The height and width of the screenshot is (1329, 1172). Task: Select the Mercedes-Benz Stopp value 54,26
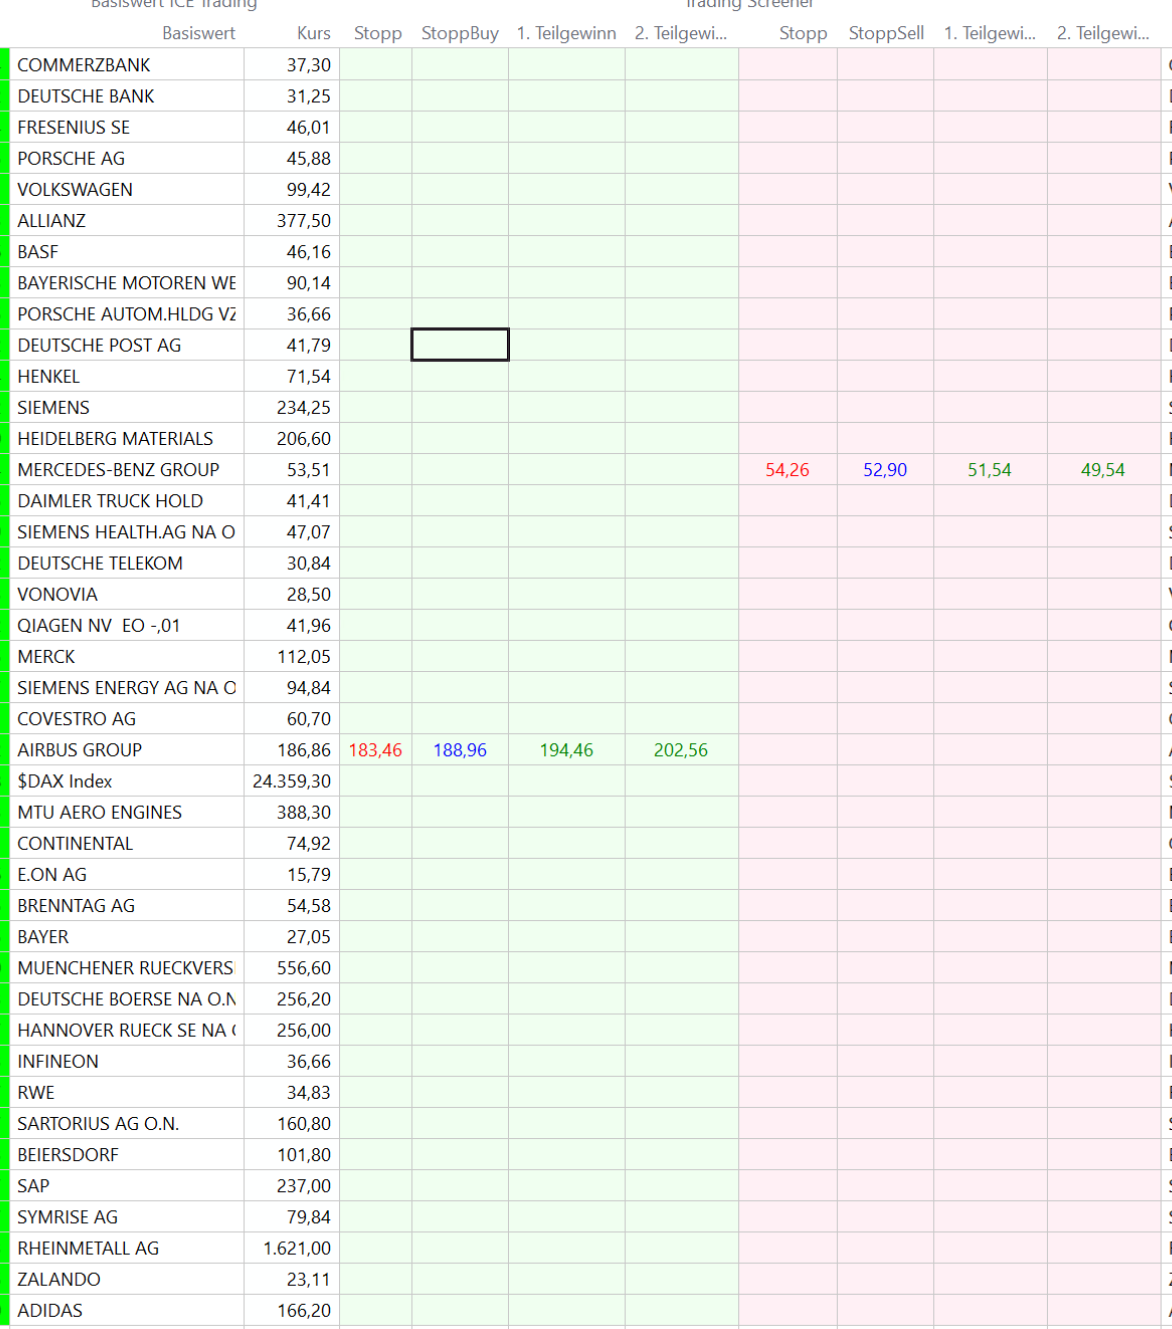tap(787, 470)
